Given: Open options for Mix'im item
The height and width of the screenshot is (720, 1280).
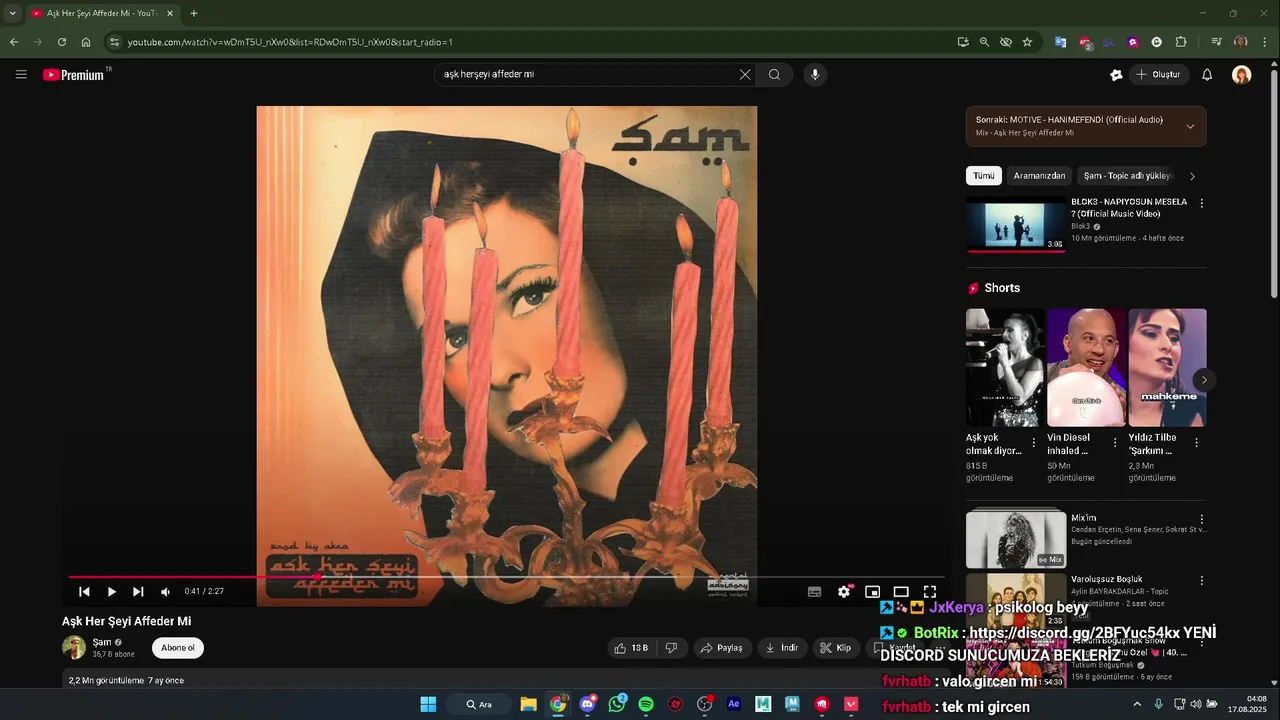Looking at the screenshot, I should [1201, 520].
